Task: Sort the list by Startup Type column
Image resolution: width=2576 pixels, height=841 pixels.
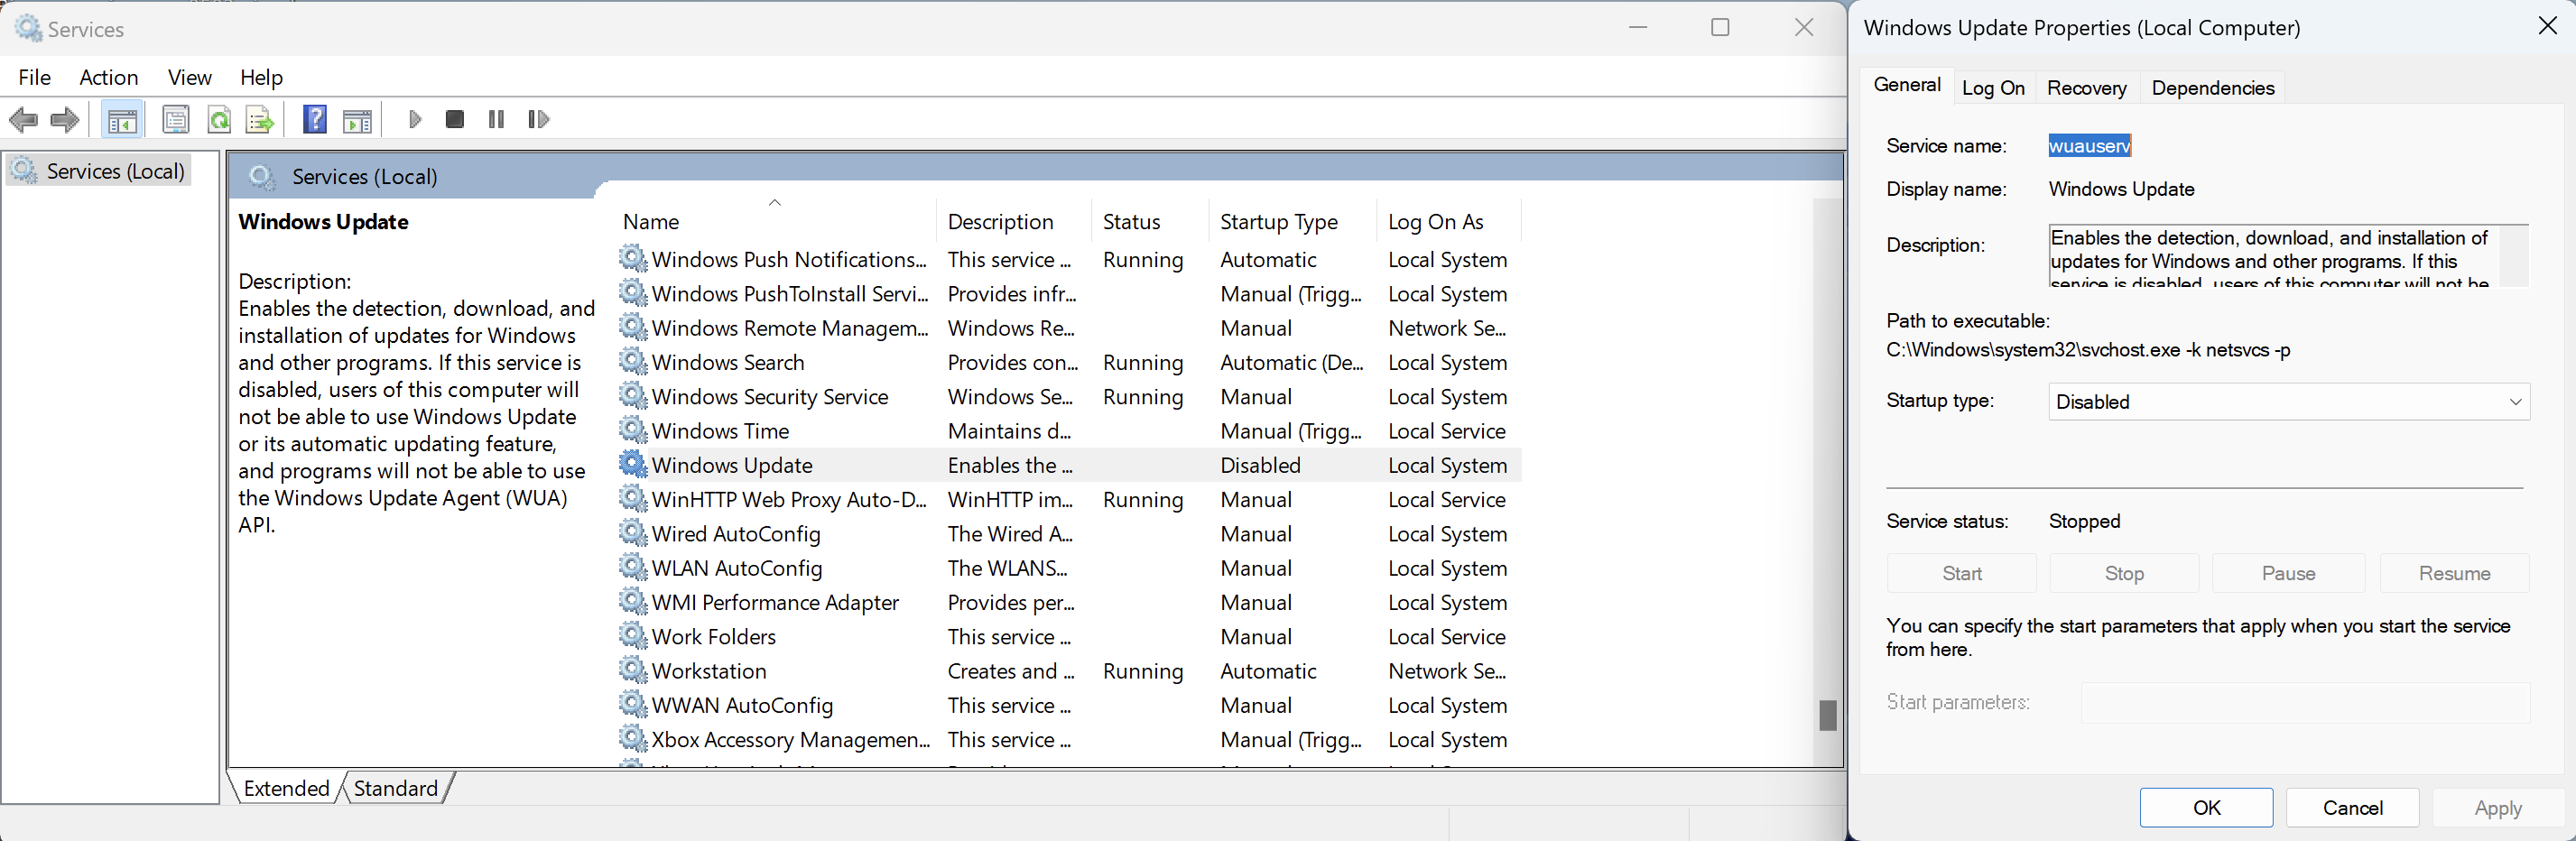Action: [x=1278, y=222]
